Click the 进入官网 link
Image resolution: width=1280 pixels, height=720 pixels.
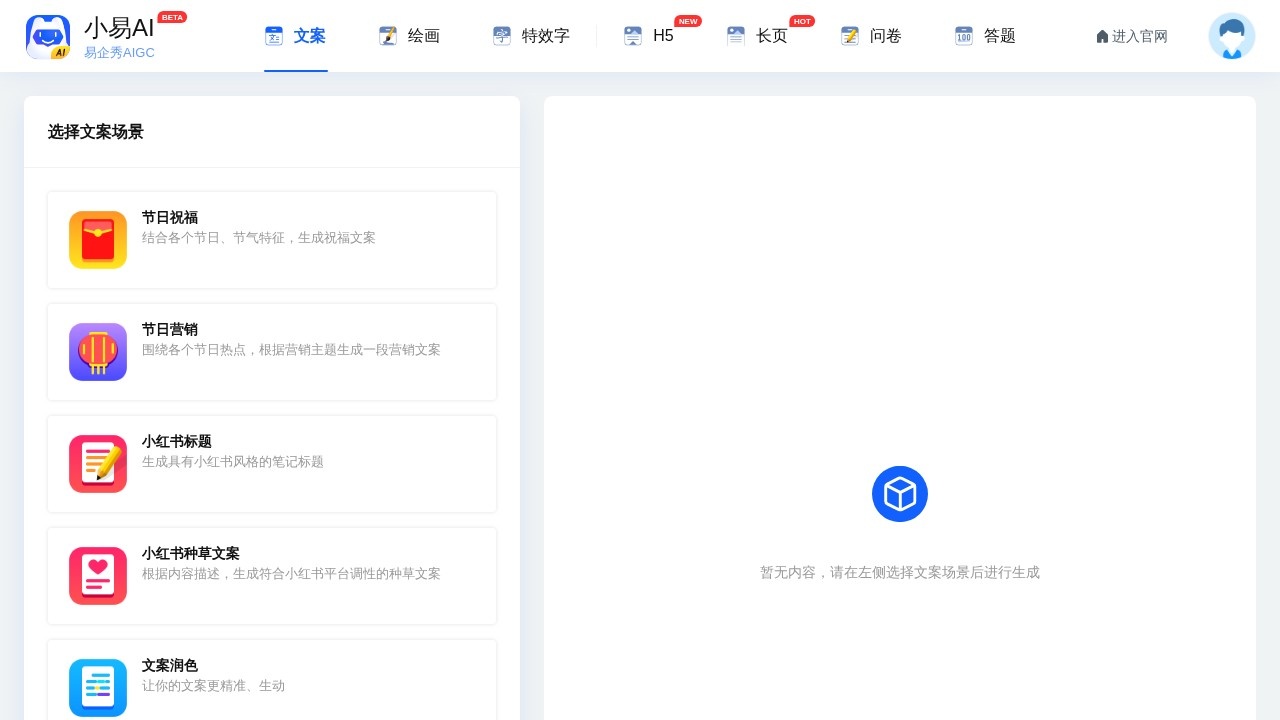[1131, 36]
